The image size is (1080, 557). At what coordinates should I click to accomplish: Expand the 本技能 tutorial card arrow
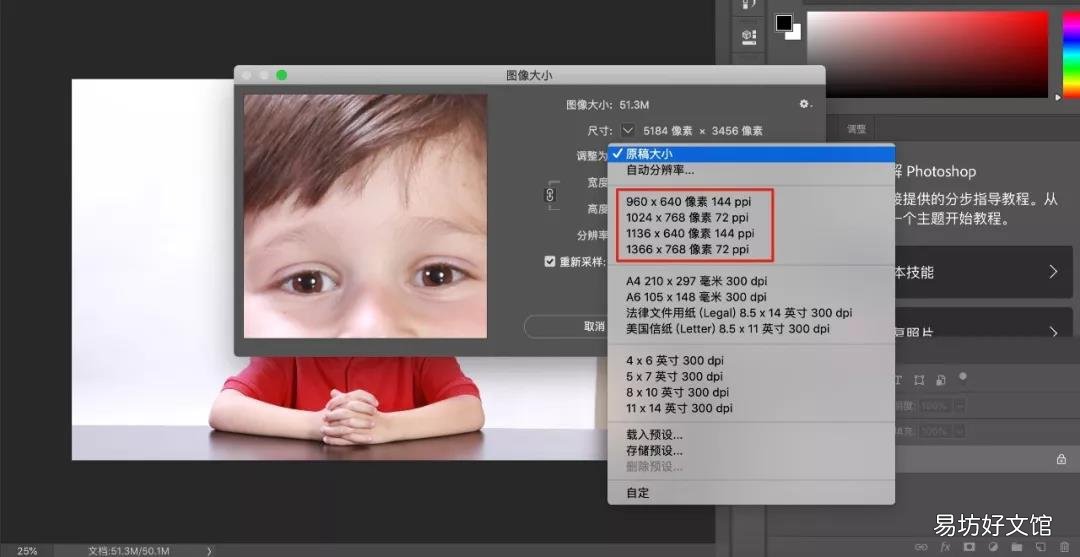click(x=1053, y=272)
